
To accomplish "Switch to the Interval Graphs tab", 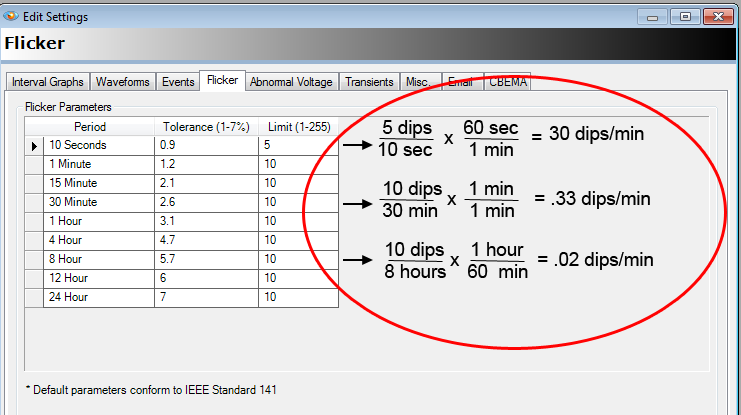I will 48,82.
